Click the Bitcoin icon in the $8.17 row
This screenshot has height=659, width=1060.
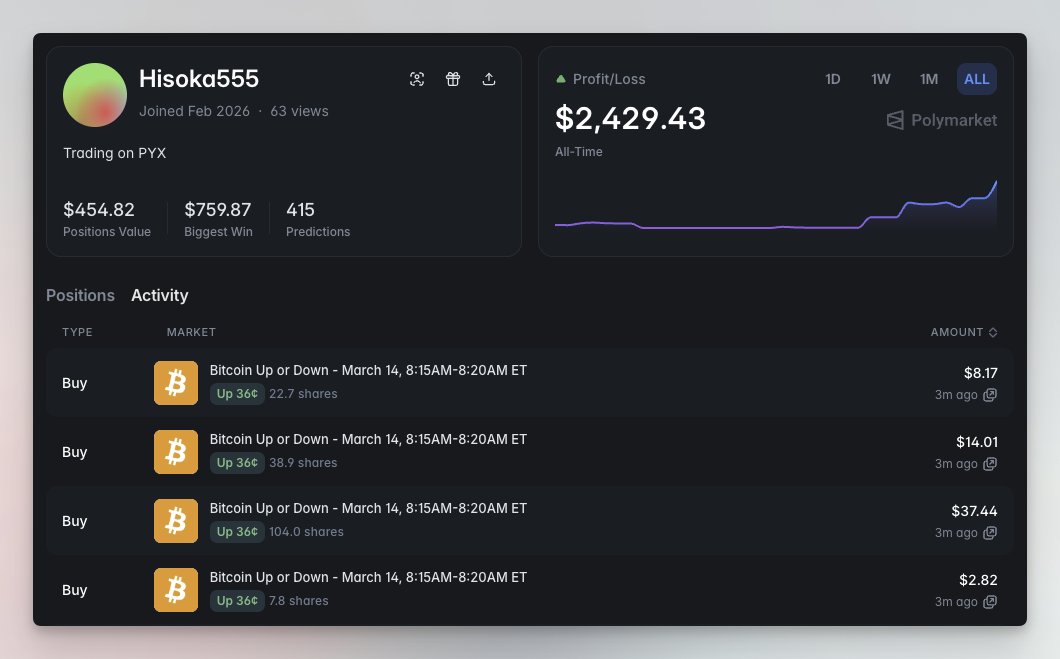pyautogui.click(x=176, y=383)
